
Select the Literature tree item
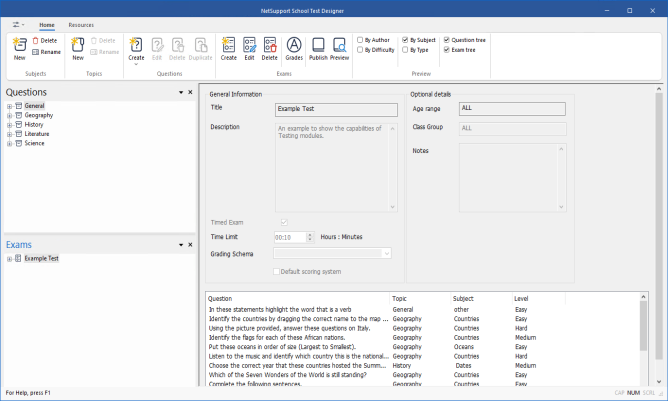tap(37, 134)
